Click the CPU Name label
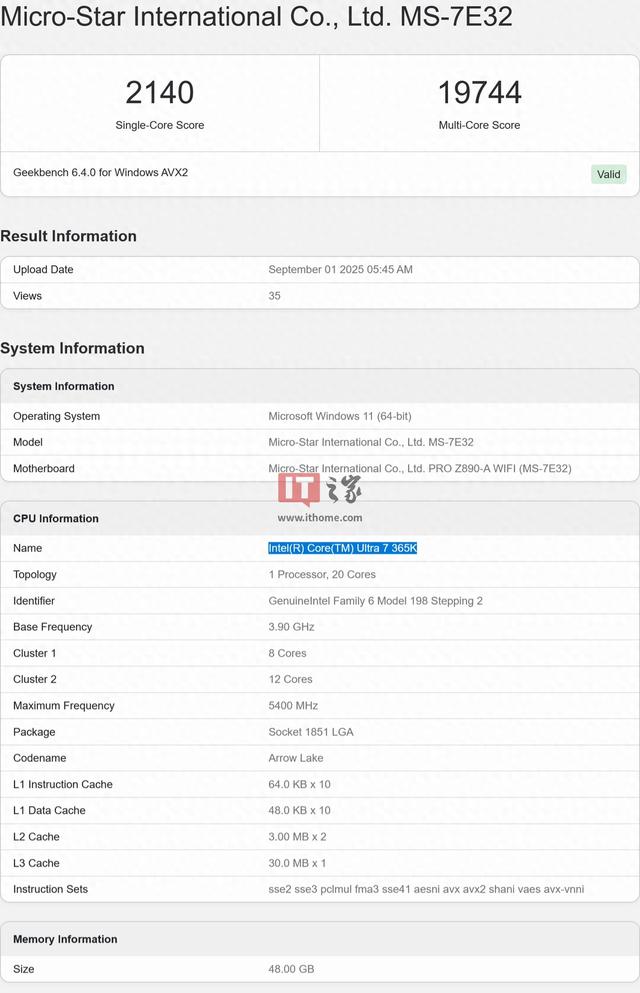 coord(27,548)
